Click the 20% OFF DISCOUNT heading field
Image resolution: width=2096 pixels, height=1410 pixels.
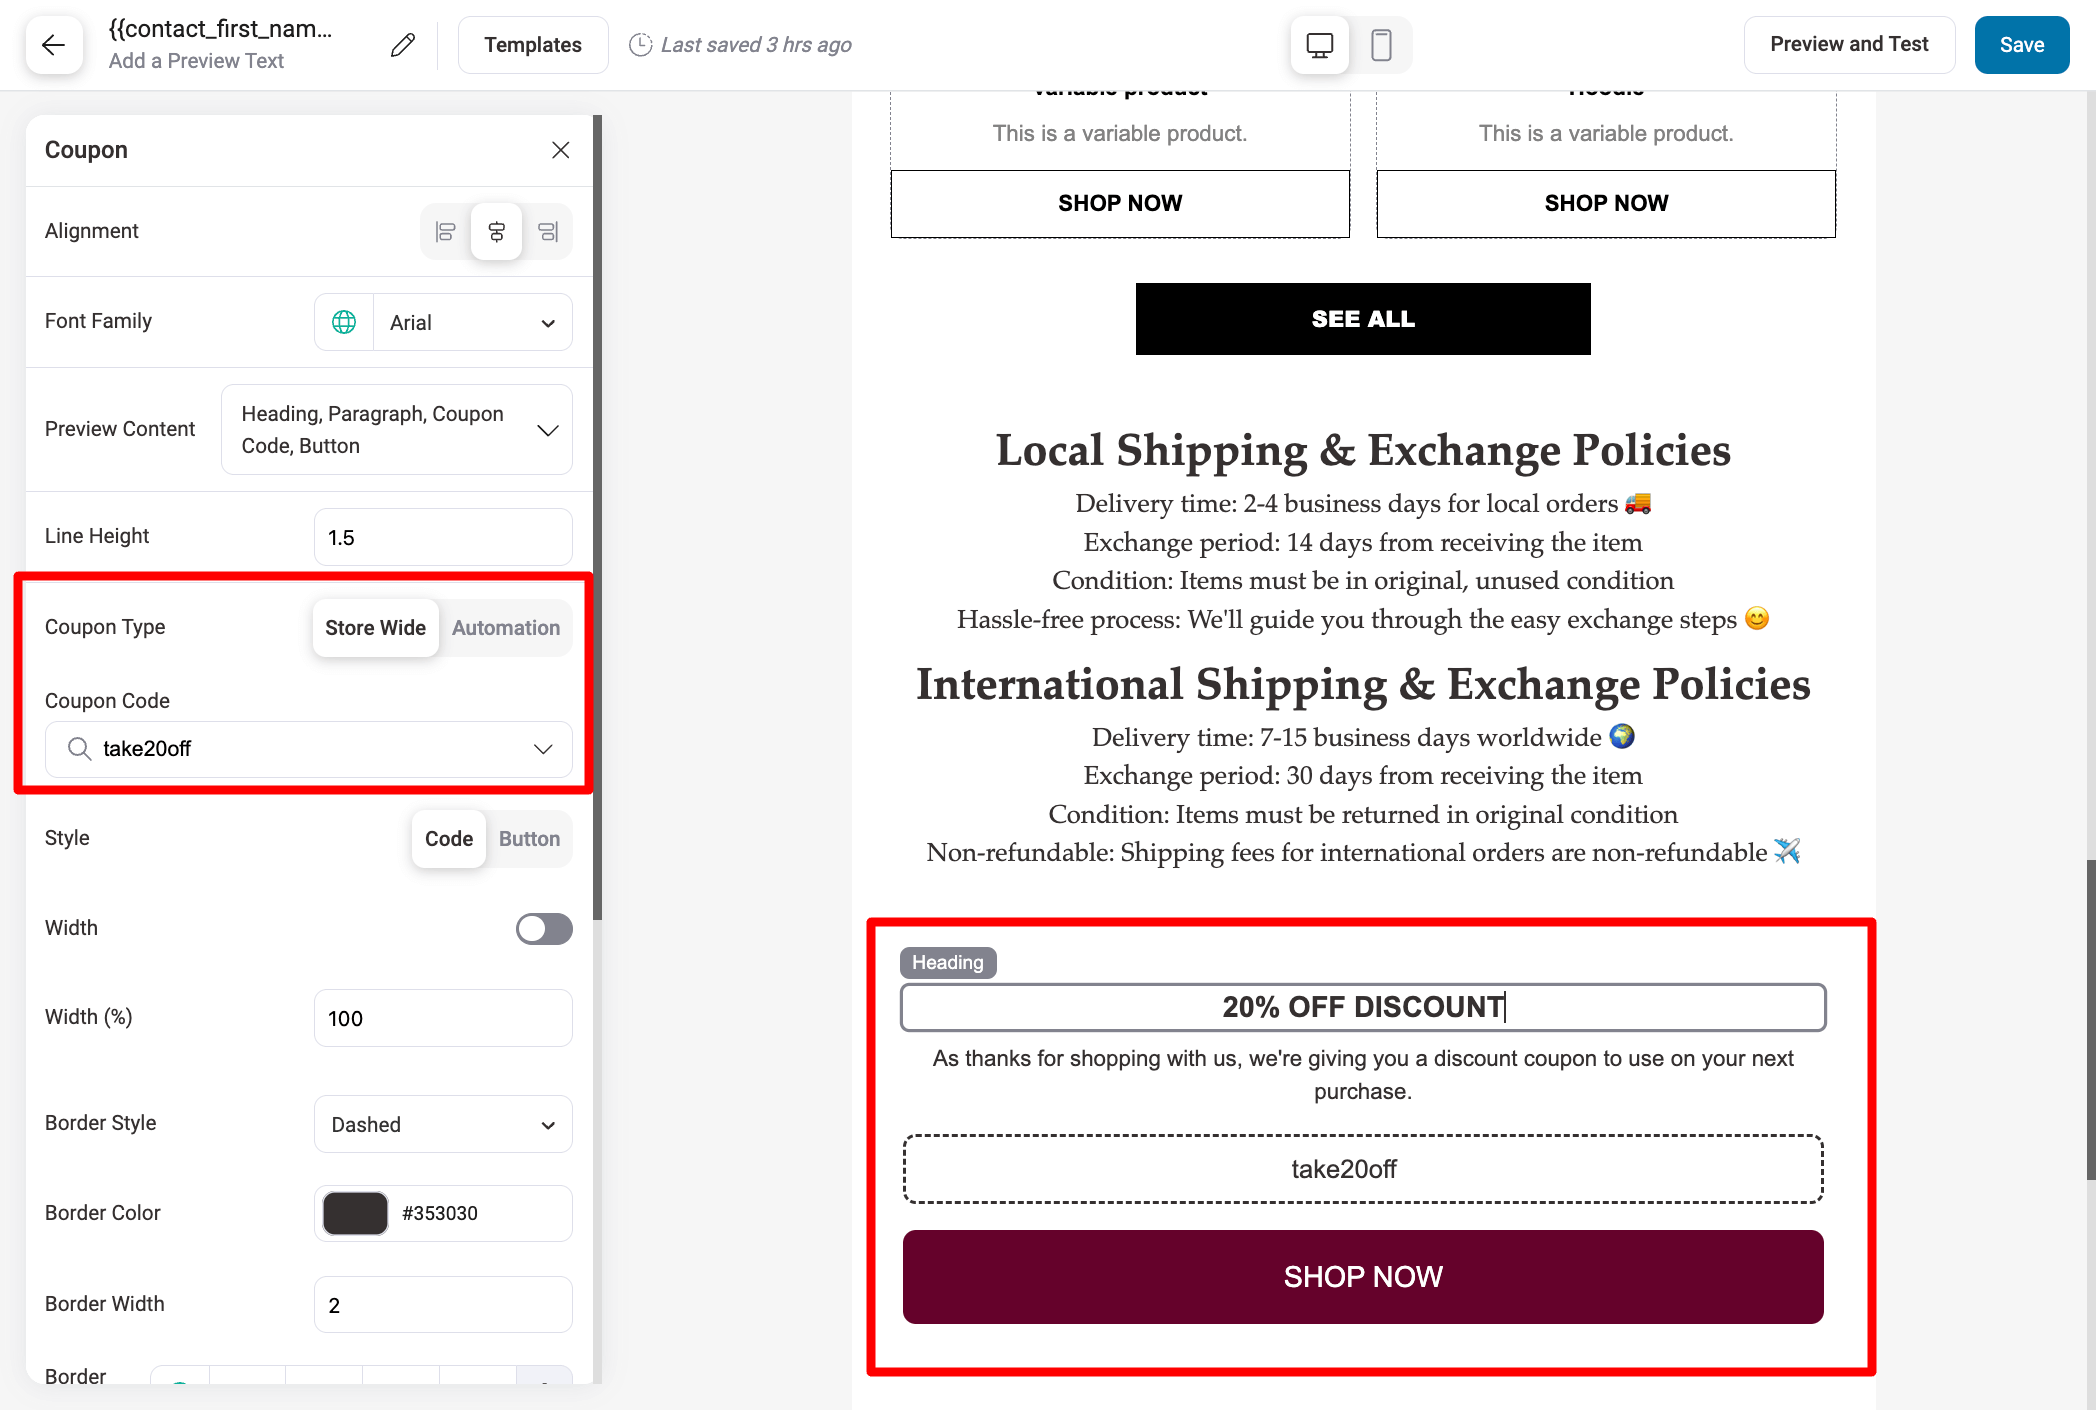coord(1363,1006)
